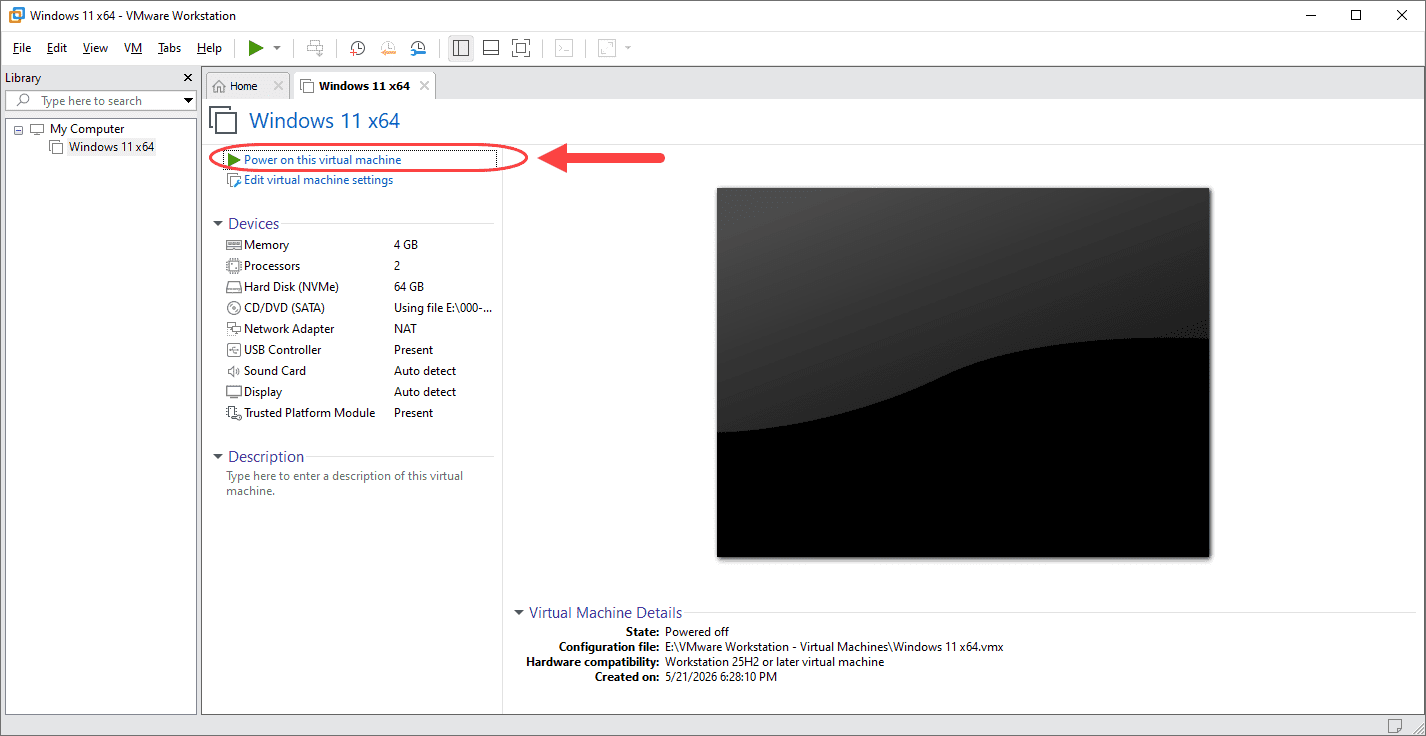The image size is (1426, 736).
Task: Maximize the VMware Workstation window
Action: pos(1356,15)
